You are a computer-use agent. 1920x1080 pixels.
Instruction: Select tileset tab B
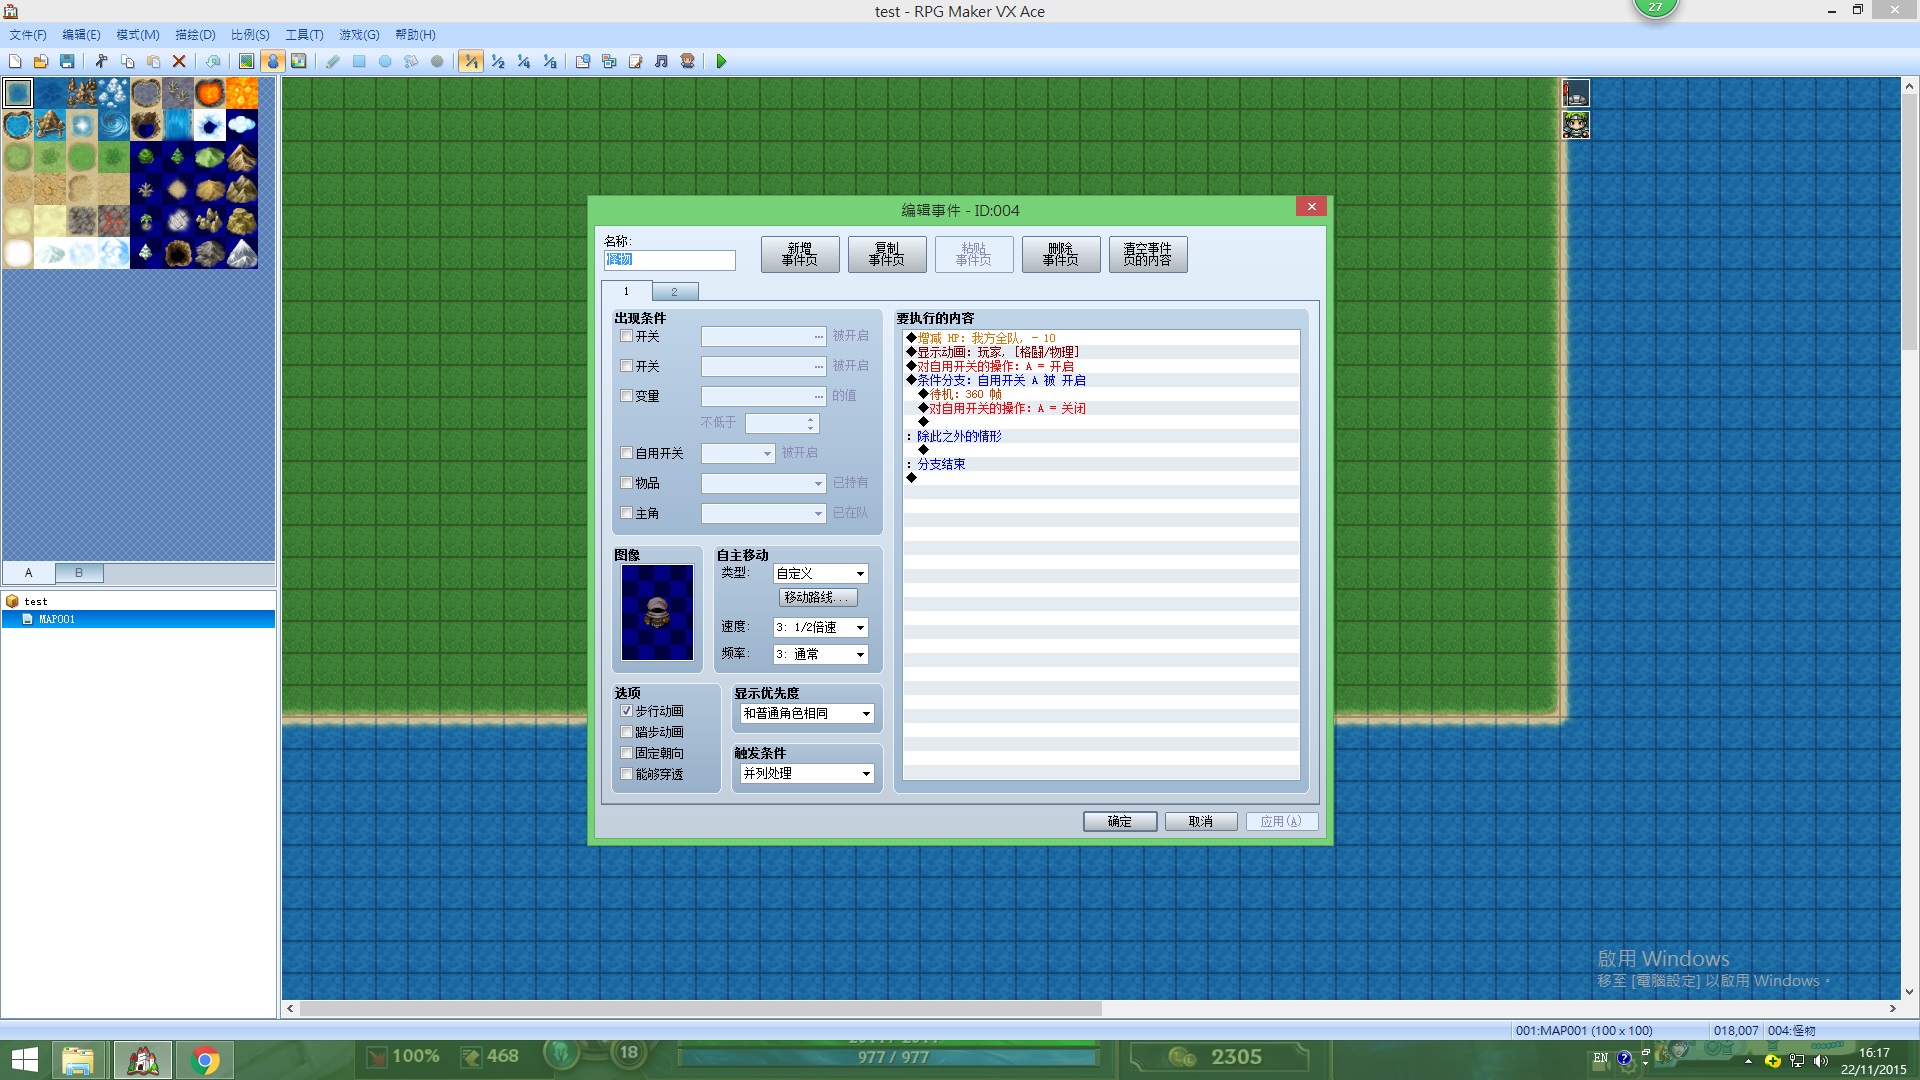(79, 573)
